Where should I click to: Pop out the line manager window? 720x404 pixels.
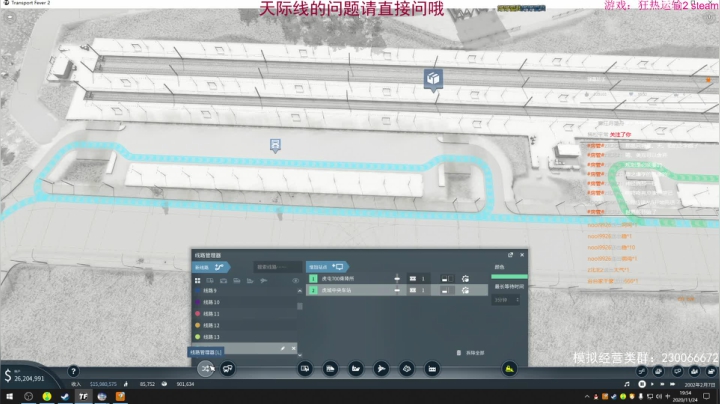510,255
